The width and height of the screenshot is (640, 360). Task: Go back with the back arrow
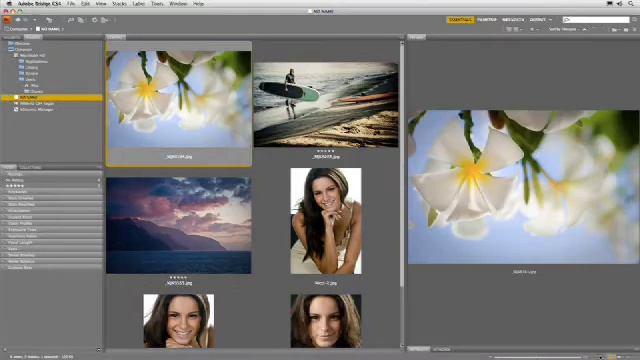(18, 20)
